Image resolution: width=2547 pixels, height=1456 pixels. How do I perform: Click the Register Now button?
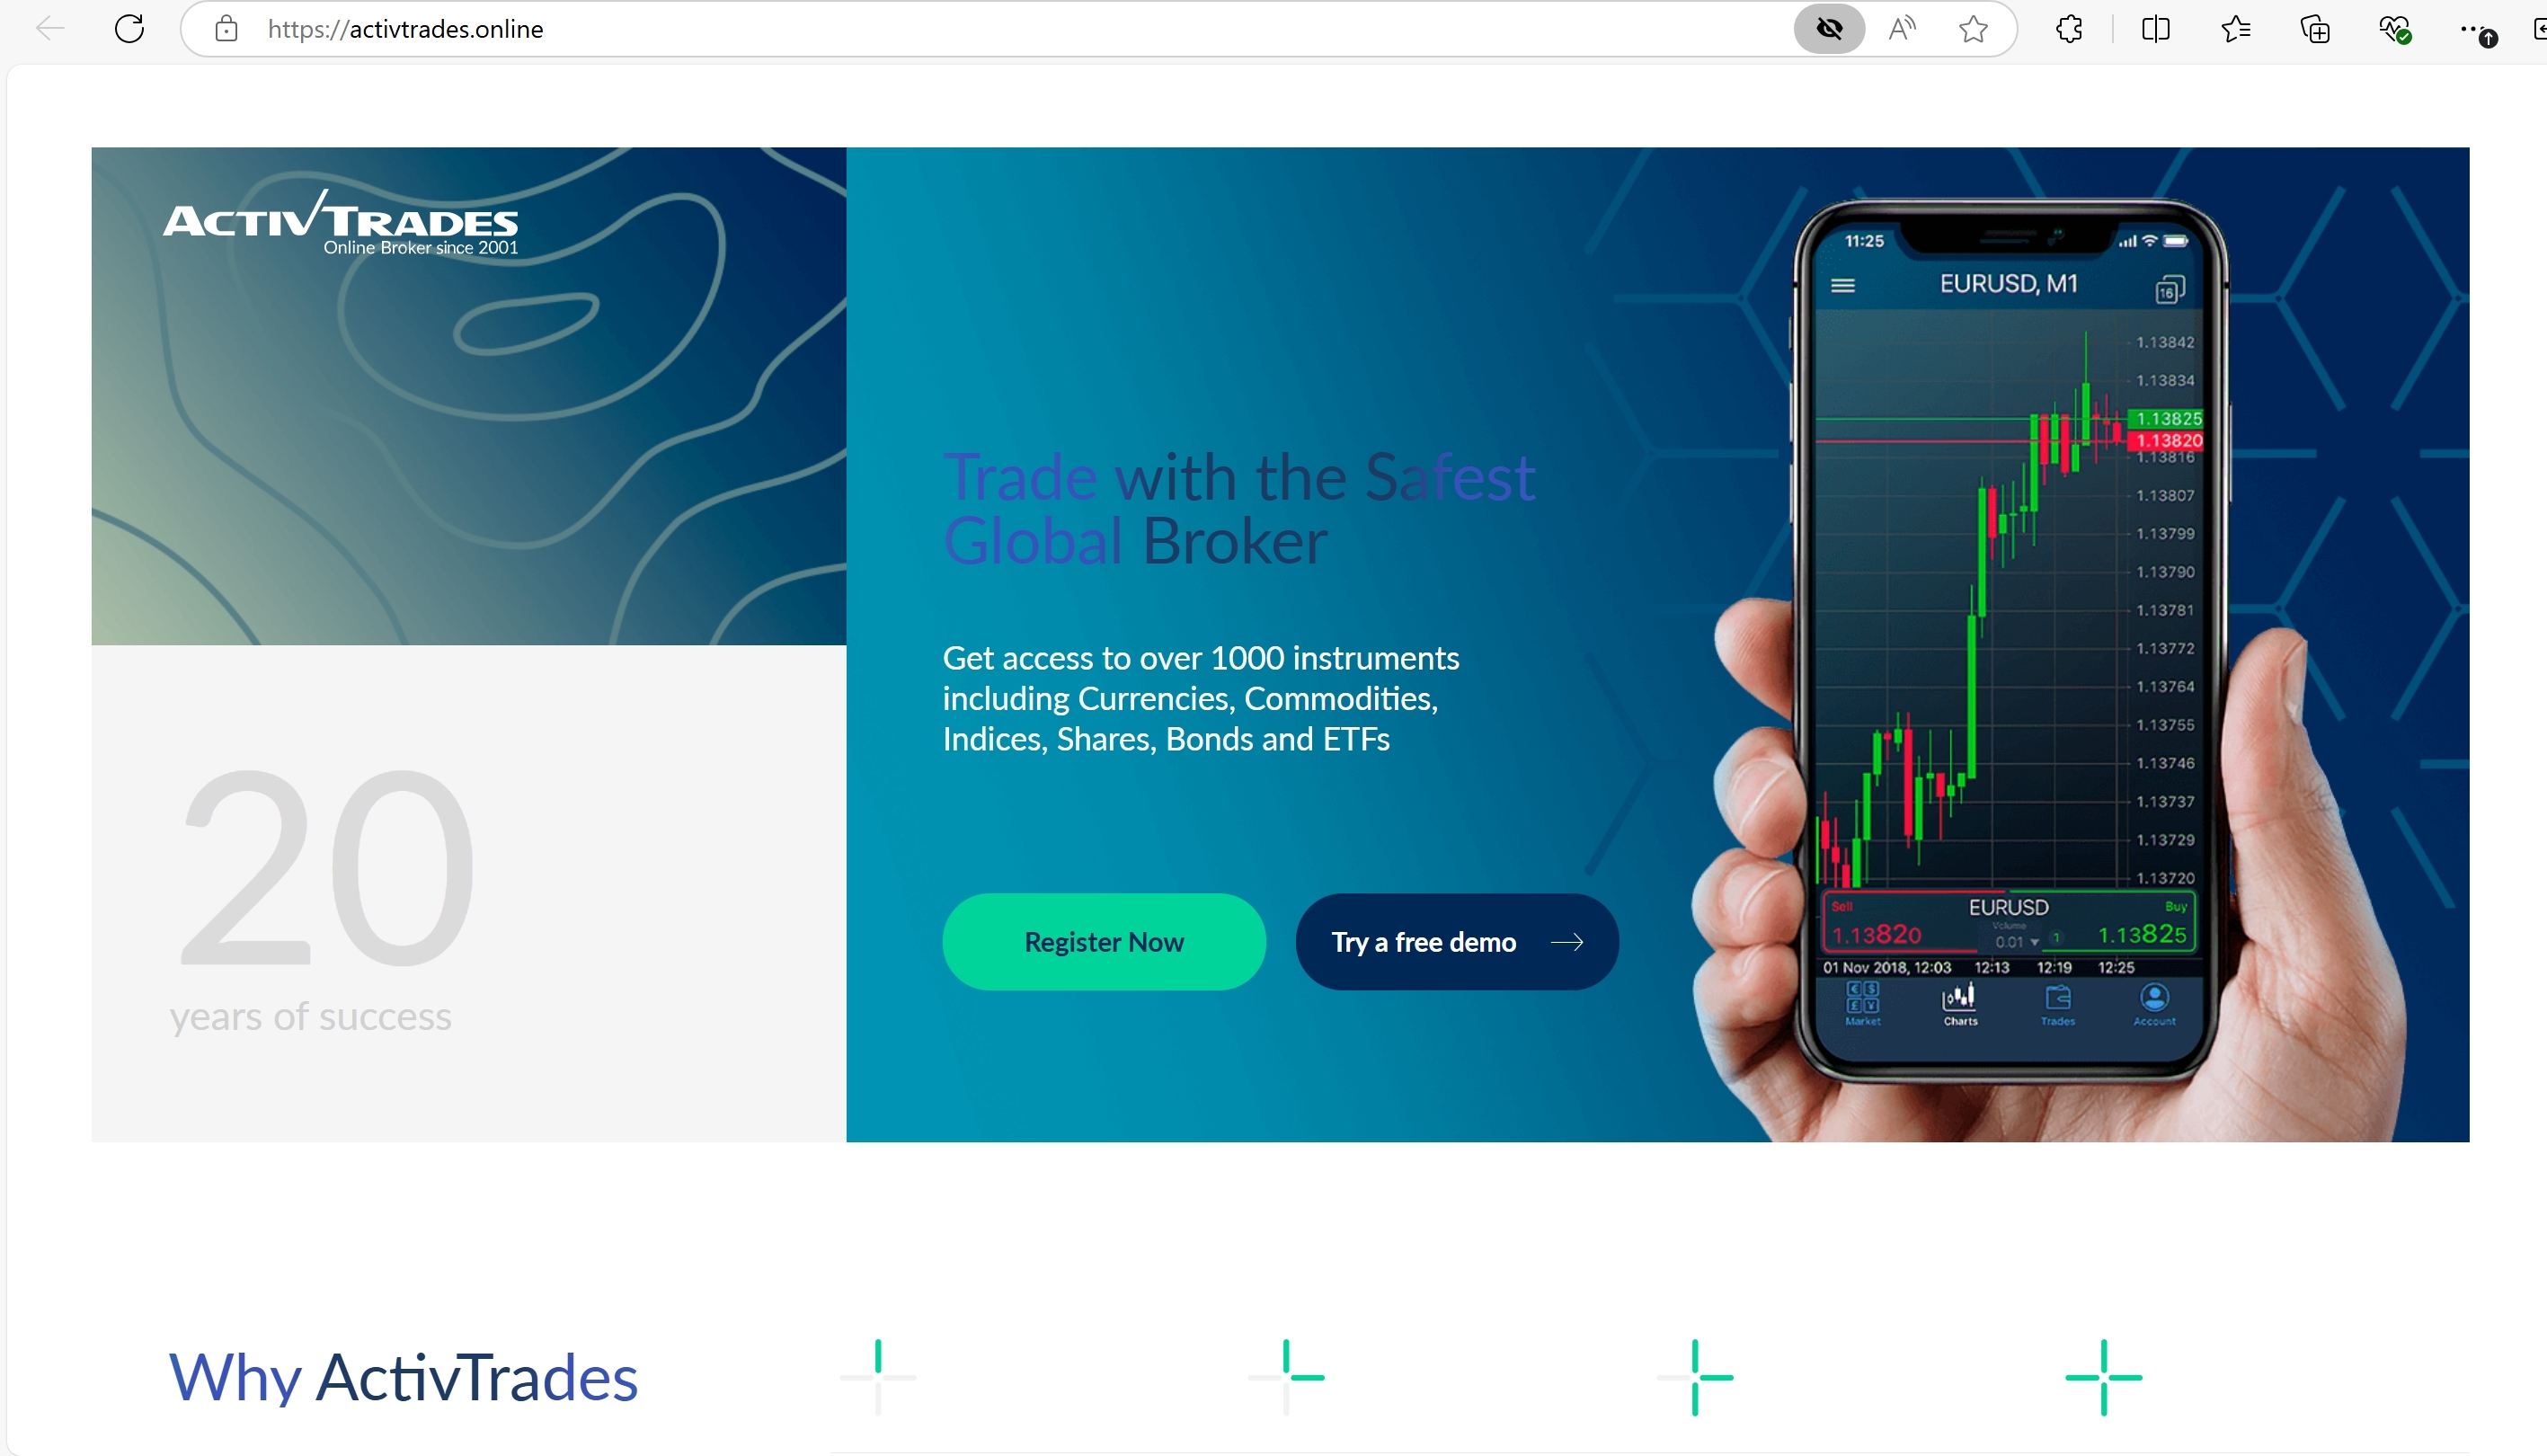point(1104,942)
